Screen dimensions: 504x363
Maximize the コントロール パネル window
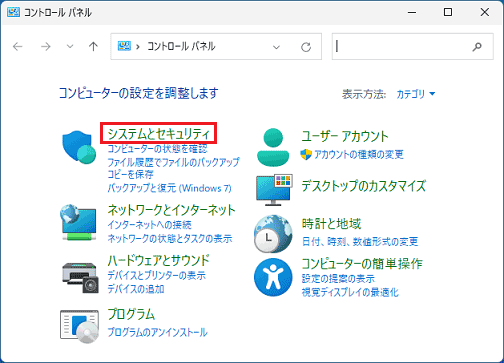pos(448,12)
